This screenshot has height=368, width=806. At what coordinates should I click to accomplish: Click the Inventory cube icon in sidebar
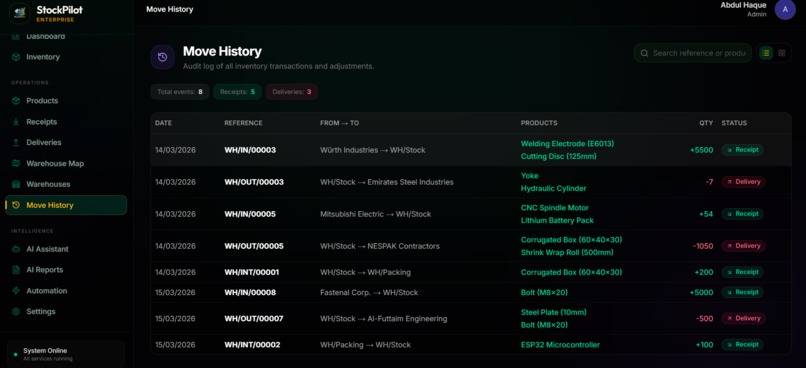(16, 57)
